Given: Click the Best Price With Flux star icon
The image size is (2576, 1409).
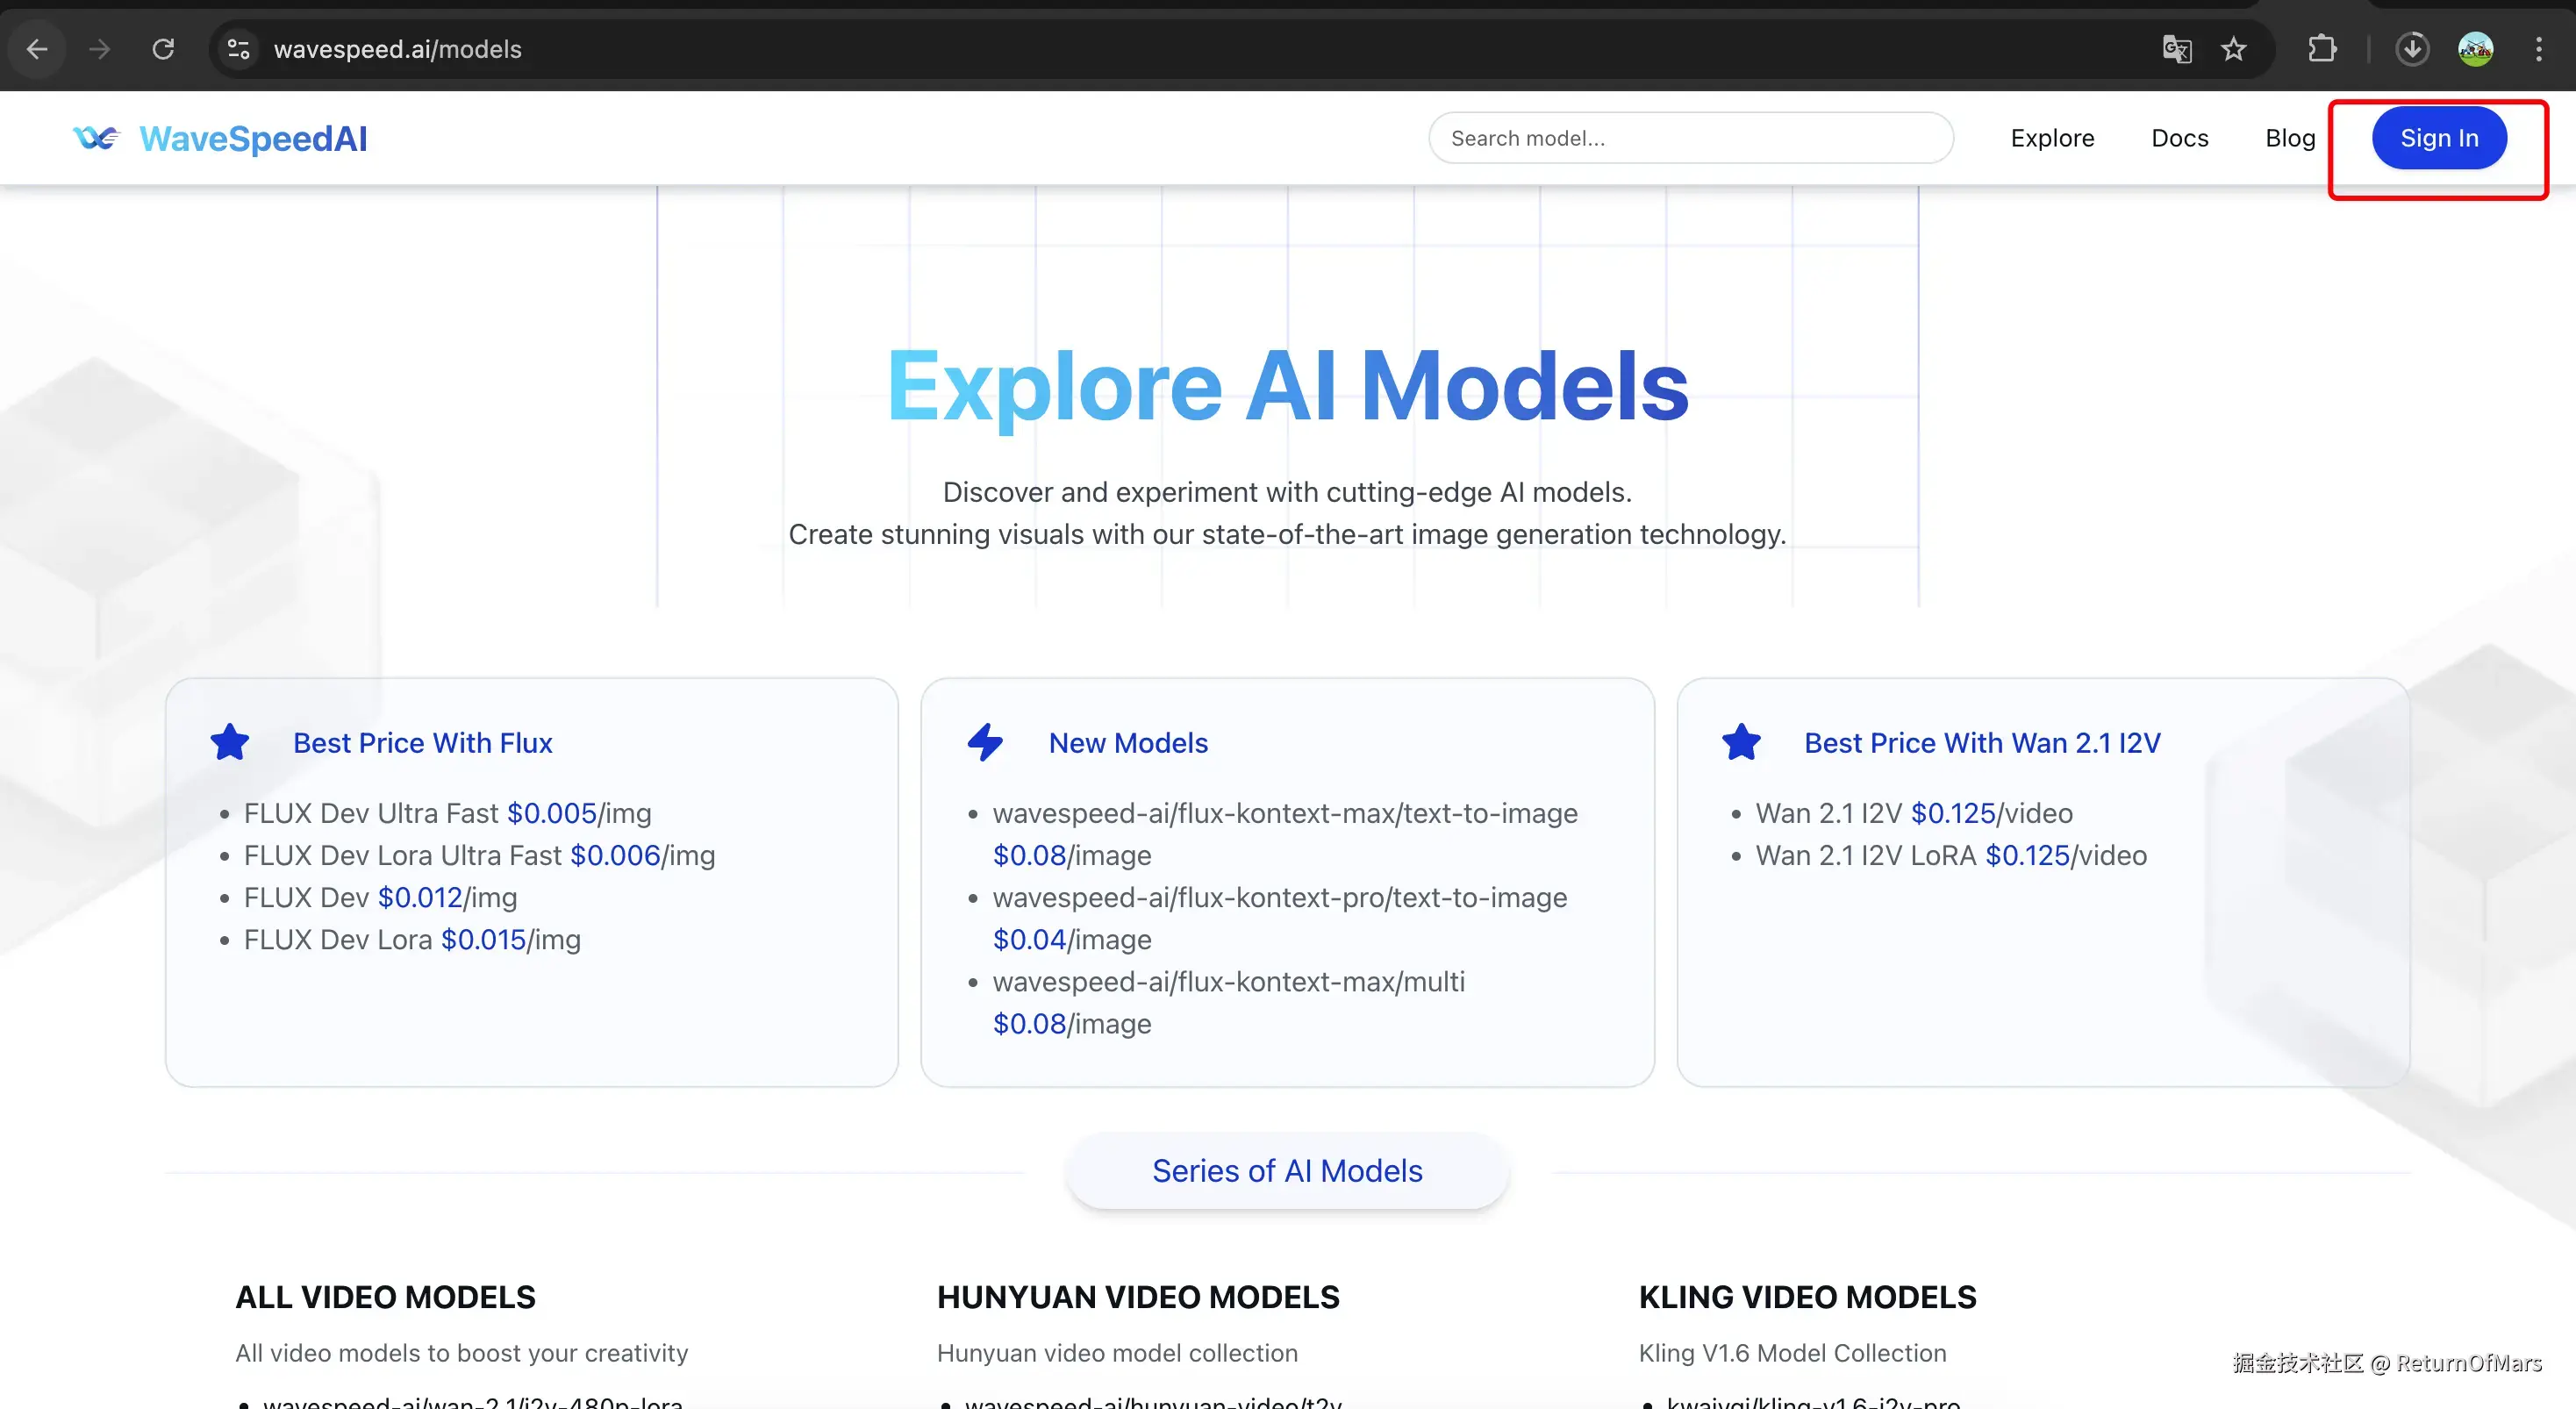Looking at the screenshot, I should click(x=230, y=742).
